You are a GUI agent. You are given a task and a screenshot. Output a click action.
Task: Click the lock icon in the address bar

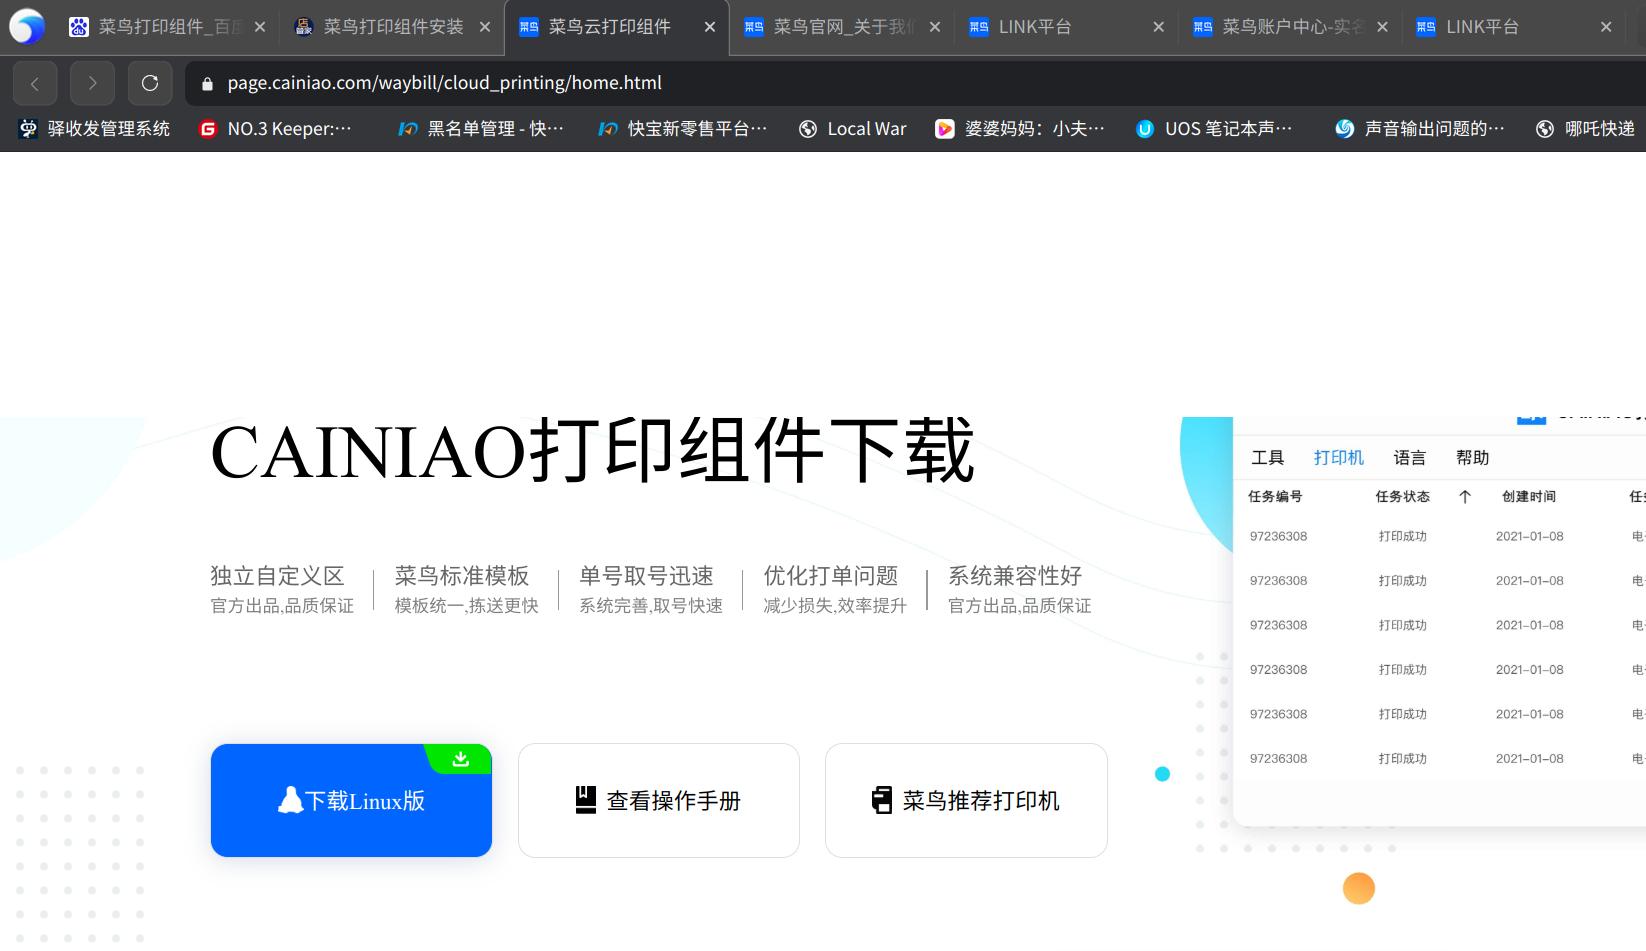click(208, 84)
